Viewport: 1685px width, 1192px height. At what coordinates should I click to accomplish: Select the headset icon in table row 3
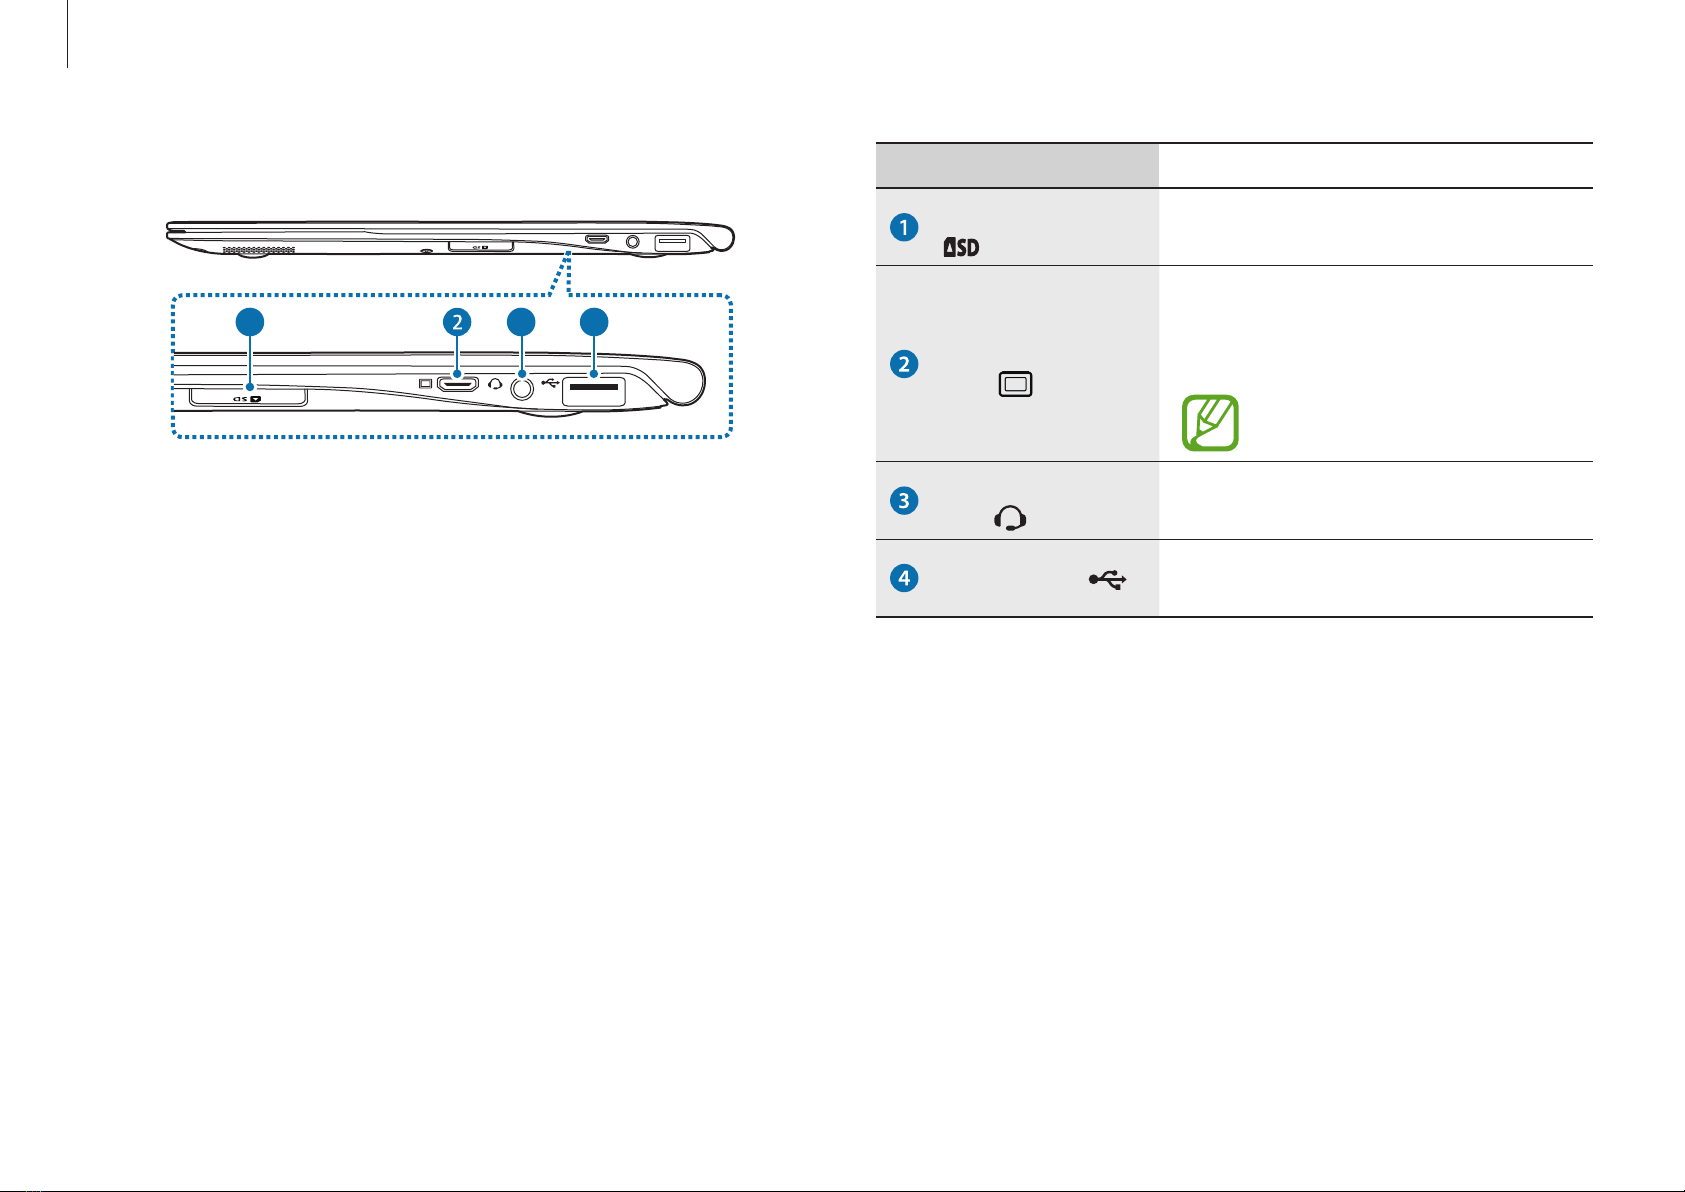1011,517
